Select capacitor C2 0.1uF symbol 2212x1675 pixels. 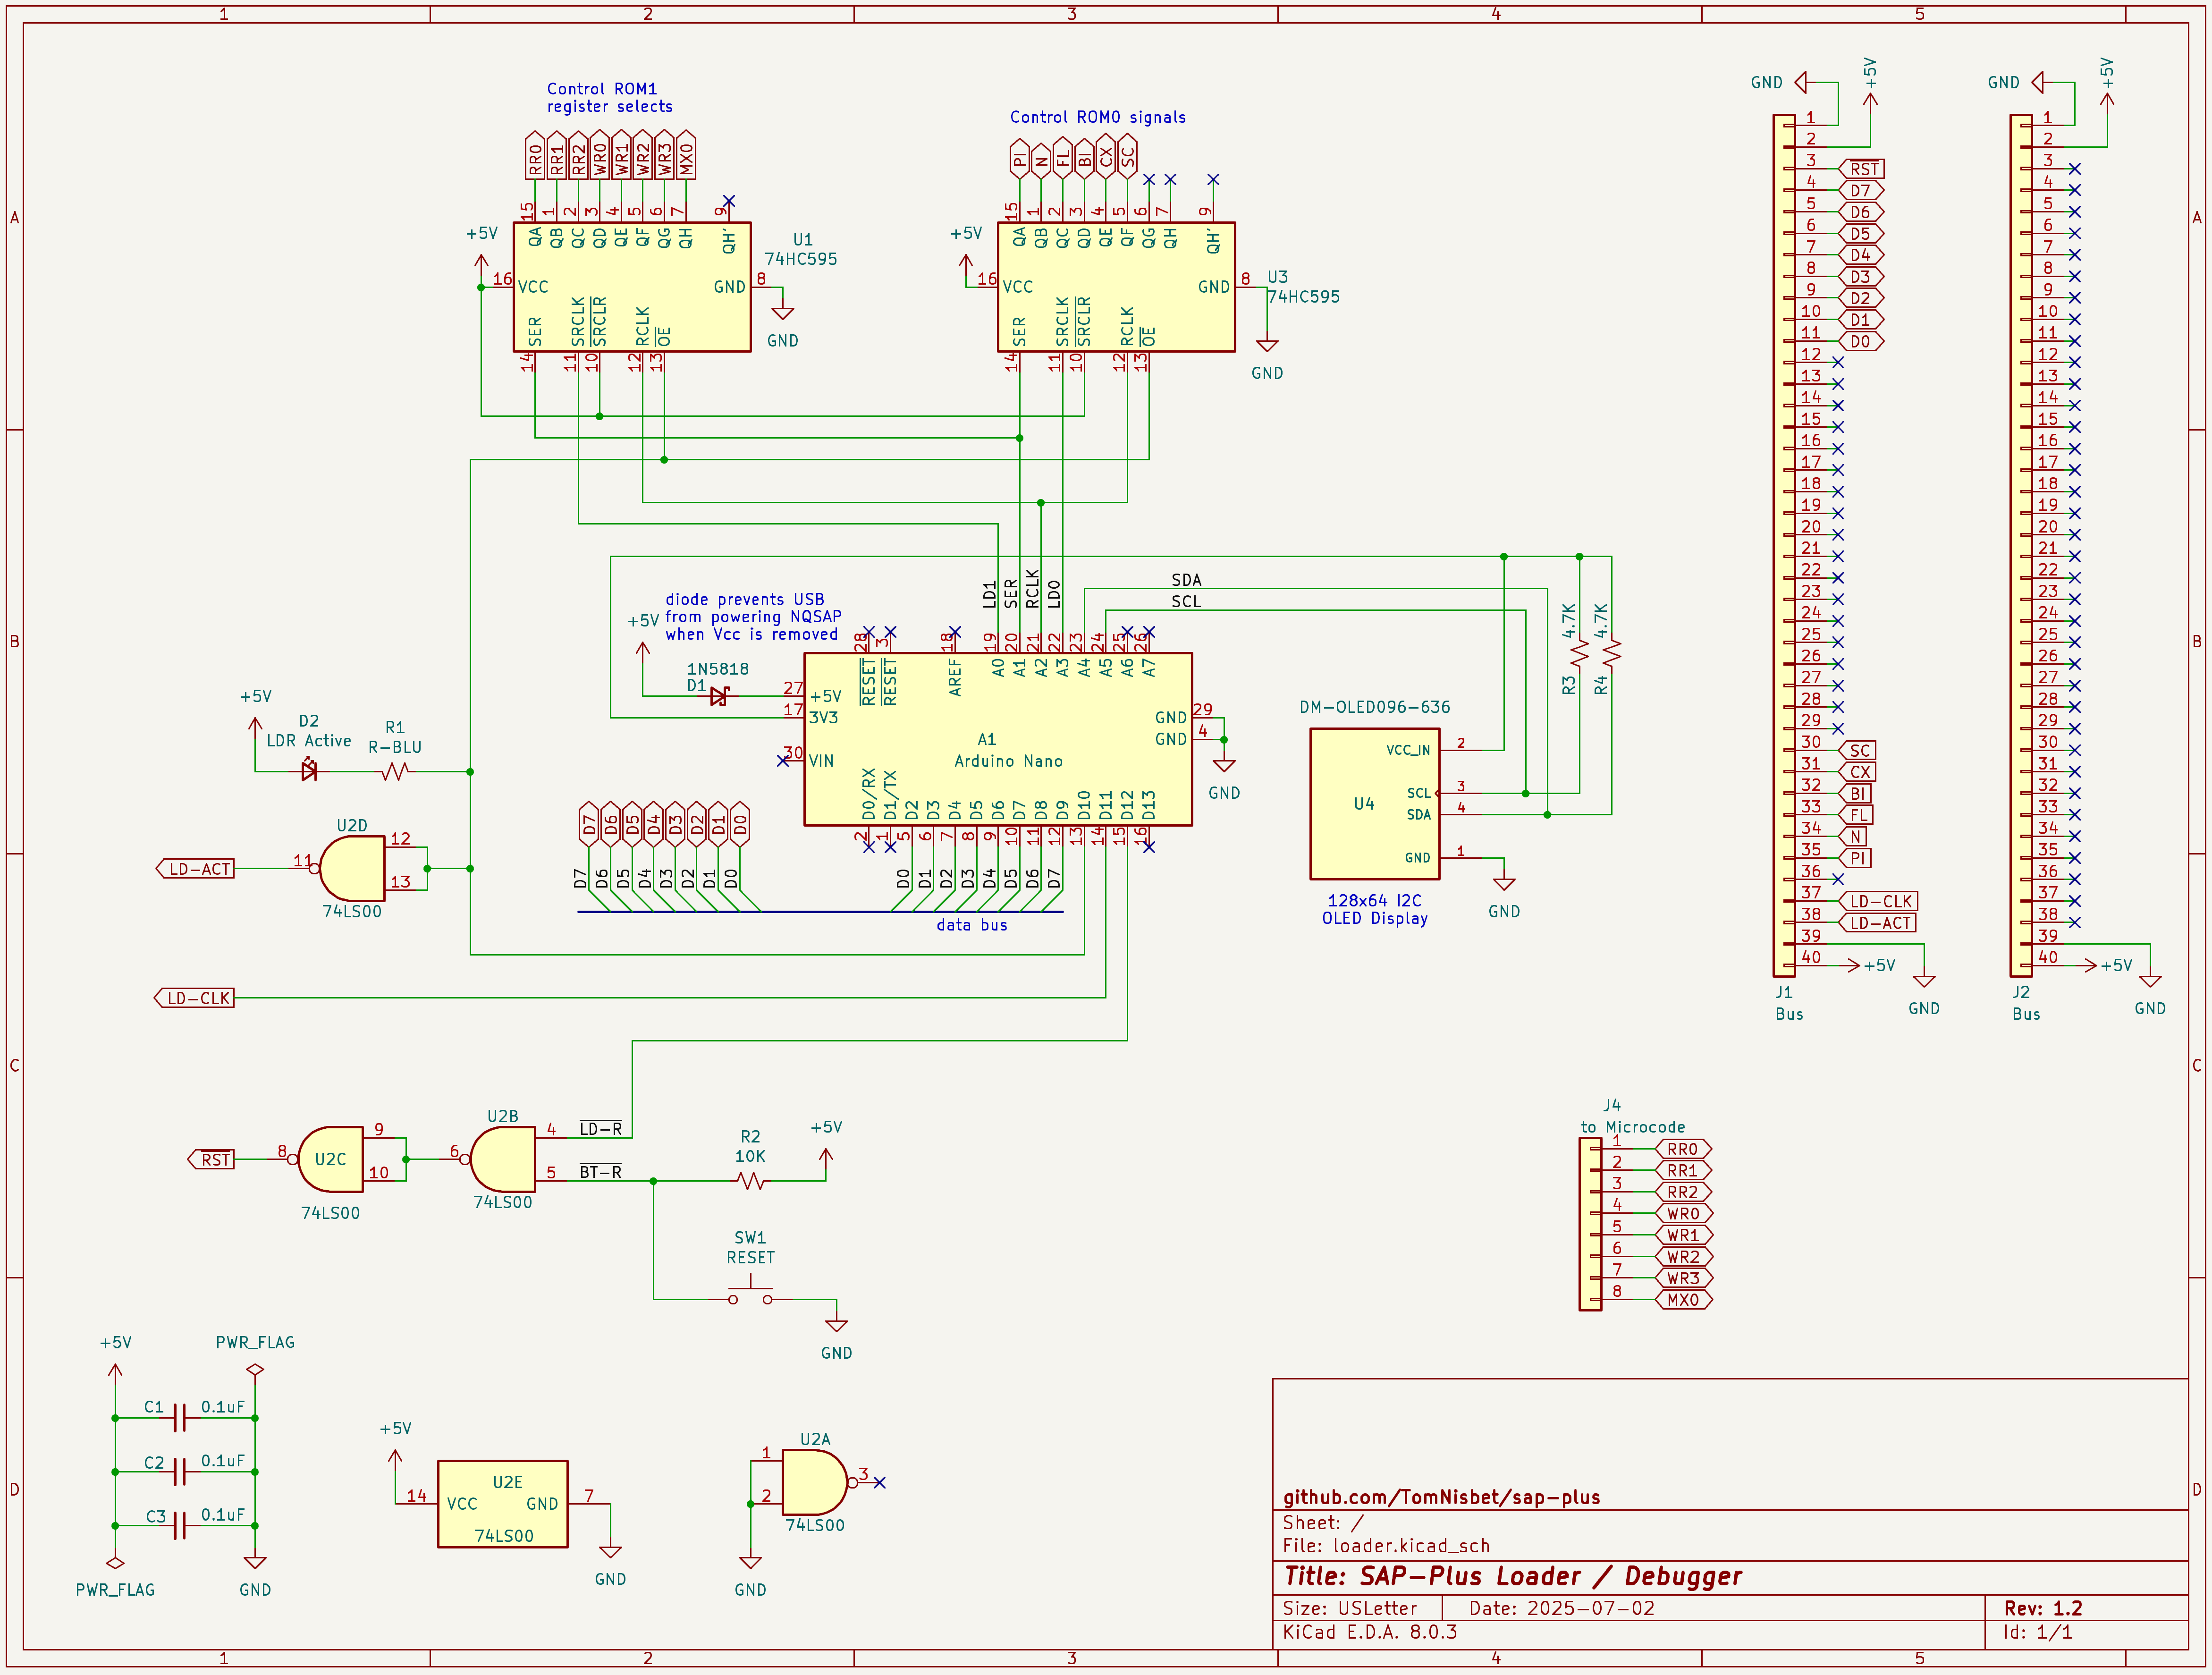(x=180, y=1471)
